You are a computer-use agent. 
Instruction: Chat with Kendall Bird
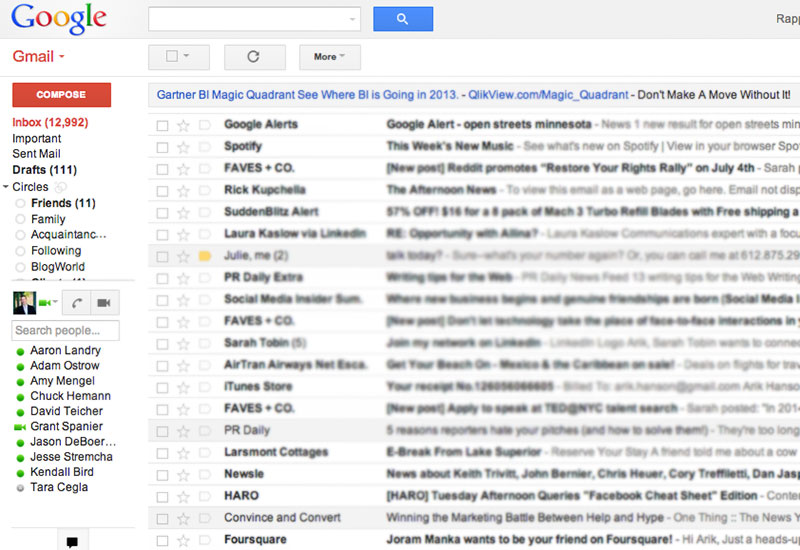tap(62, 472)
